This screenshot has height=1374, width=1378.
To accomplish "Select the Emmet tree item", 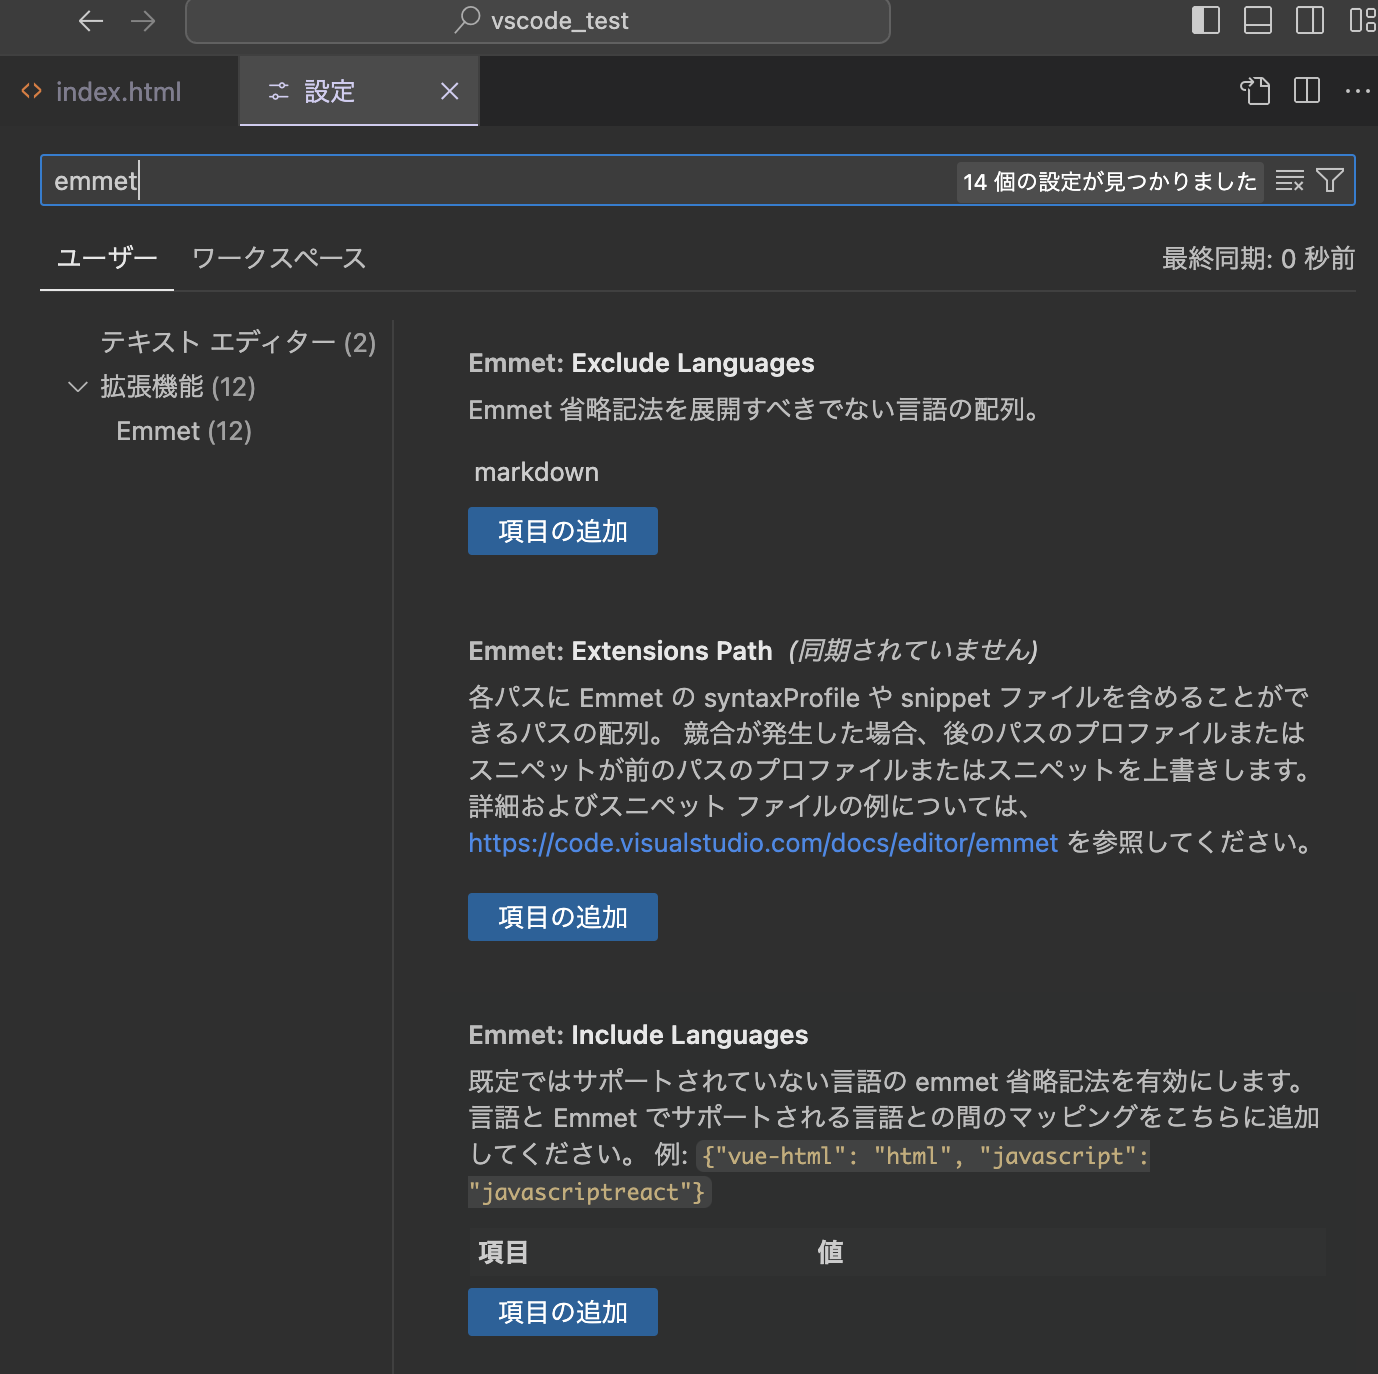I will pos(183,431).
